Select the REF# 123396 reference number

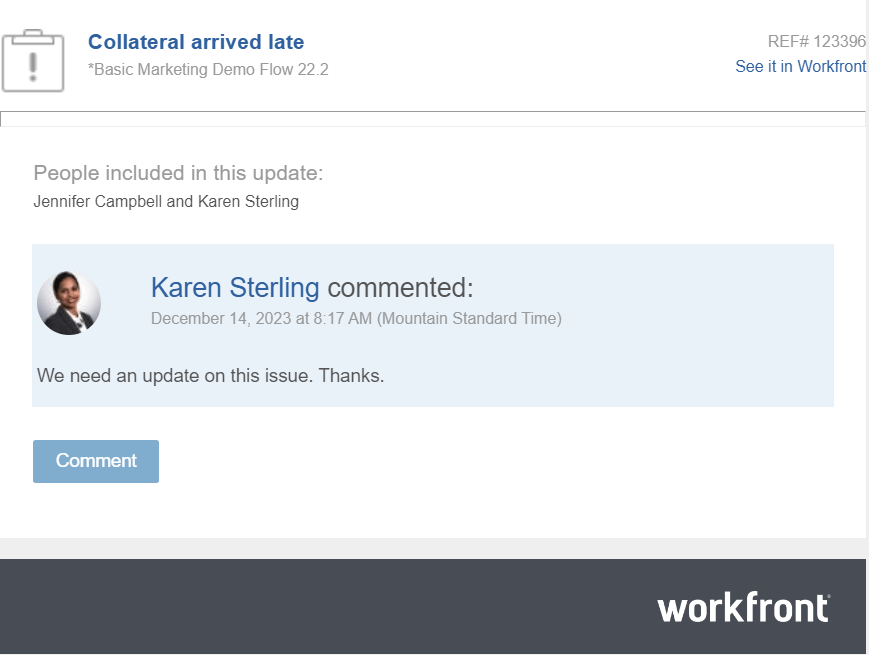tap(816, 41)
